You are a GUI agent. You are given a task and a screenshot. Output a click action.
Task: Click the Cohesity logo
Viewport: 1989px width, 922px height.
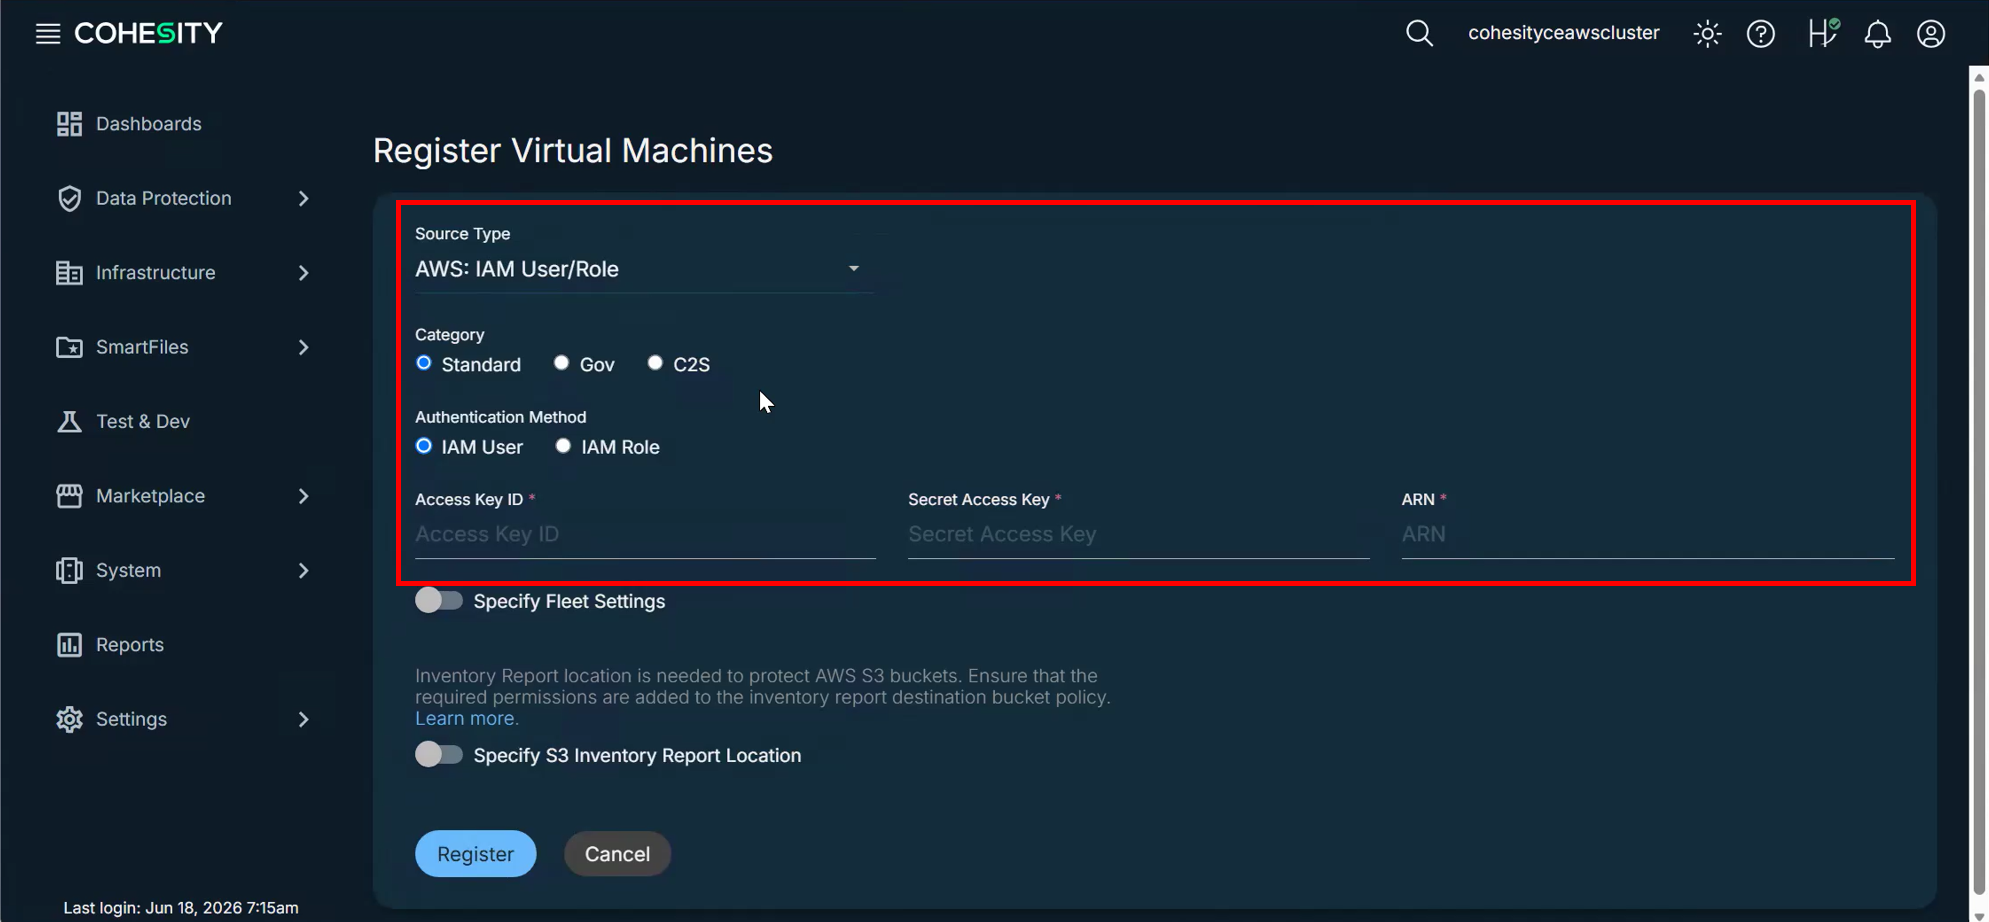pyautogui.click(x=148, y=33)
